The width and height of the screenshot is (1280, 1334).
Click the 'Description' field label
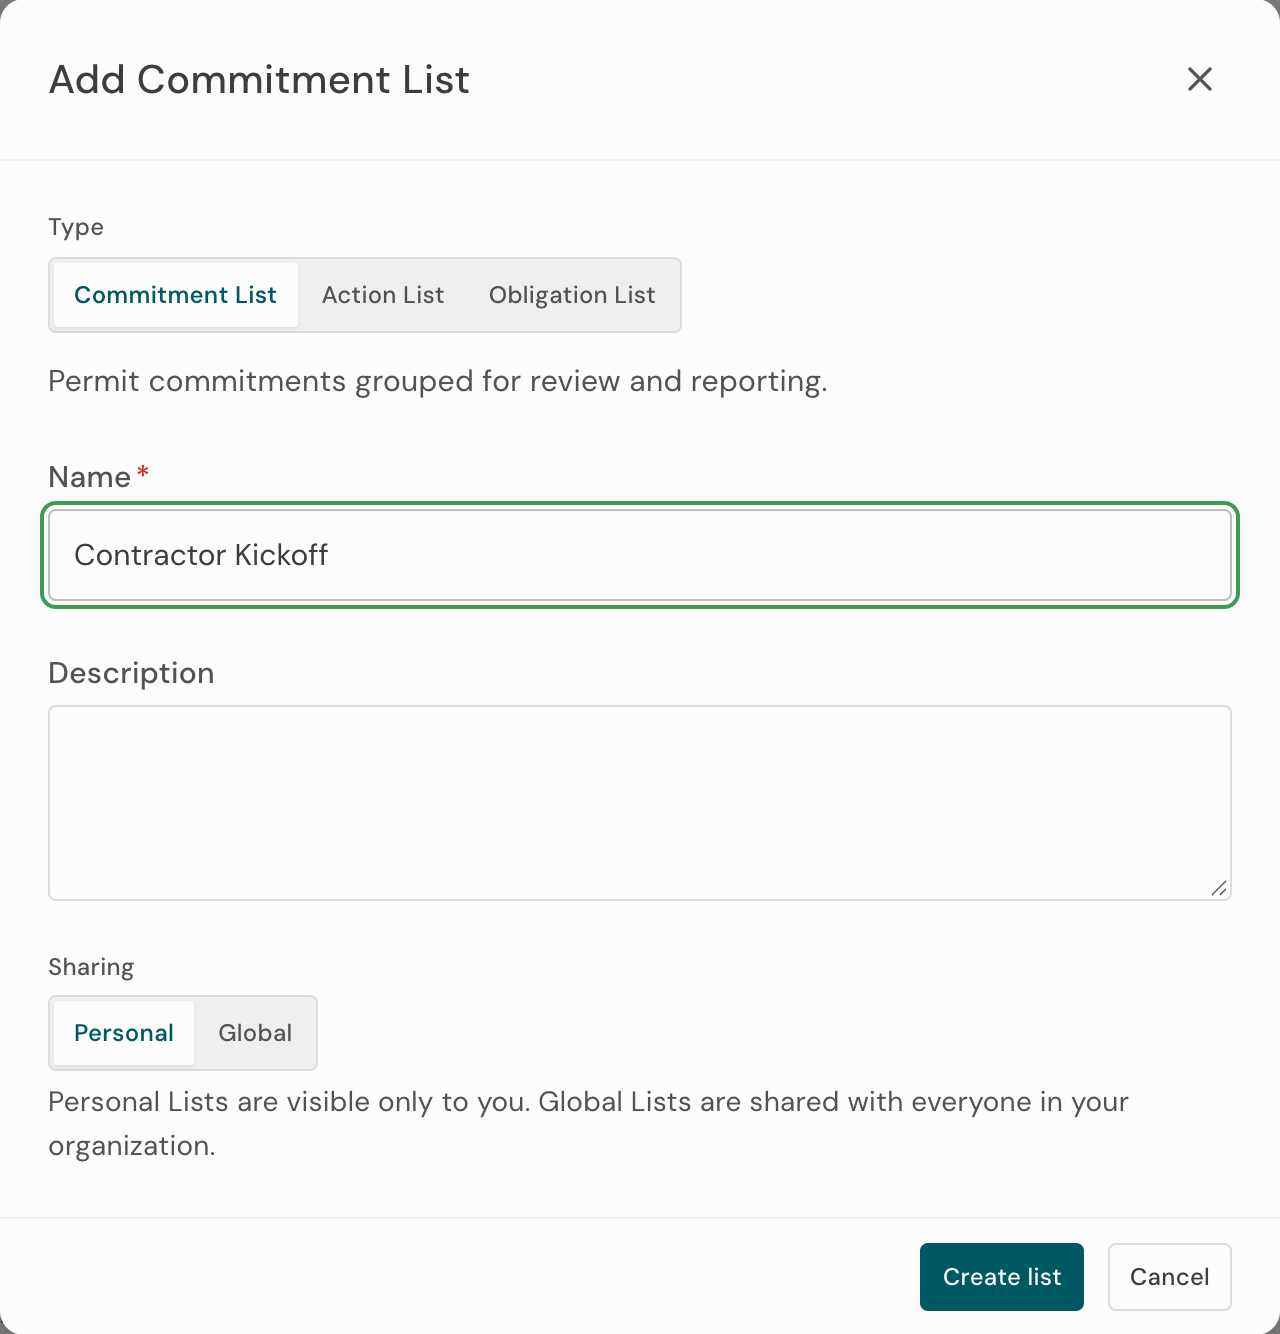tap(131, 673)
